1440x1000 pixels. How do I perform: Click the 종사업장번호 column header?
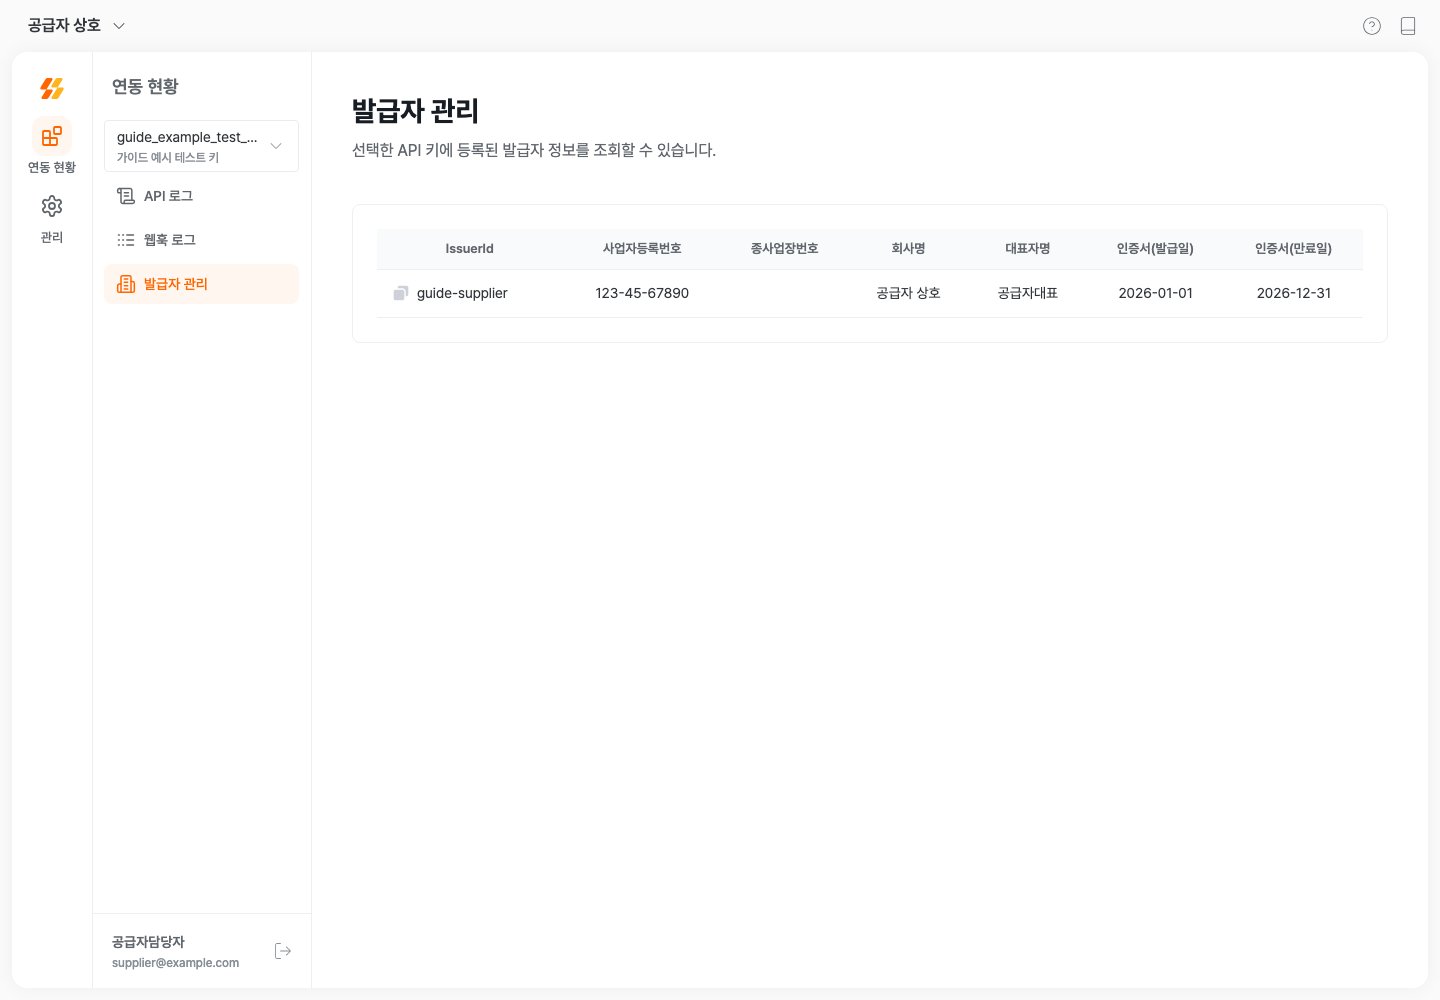pos(785,249)
